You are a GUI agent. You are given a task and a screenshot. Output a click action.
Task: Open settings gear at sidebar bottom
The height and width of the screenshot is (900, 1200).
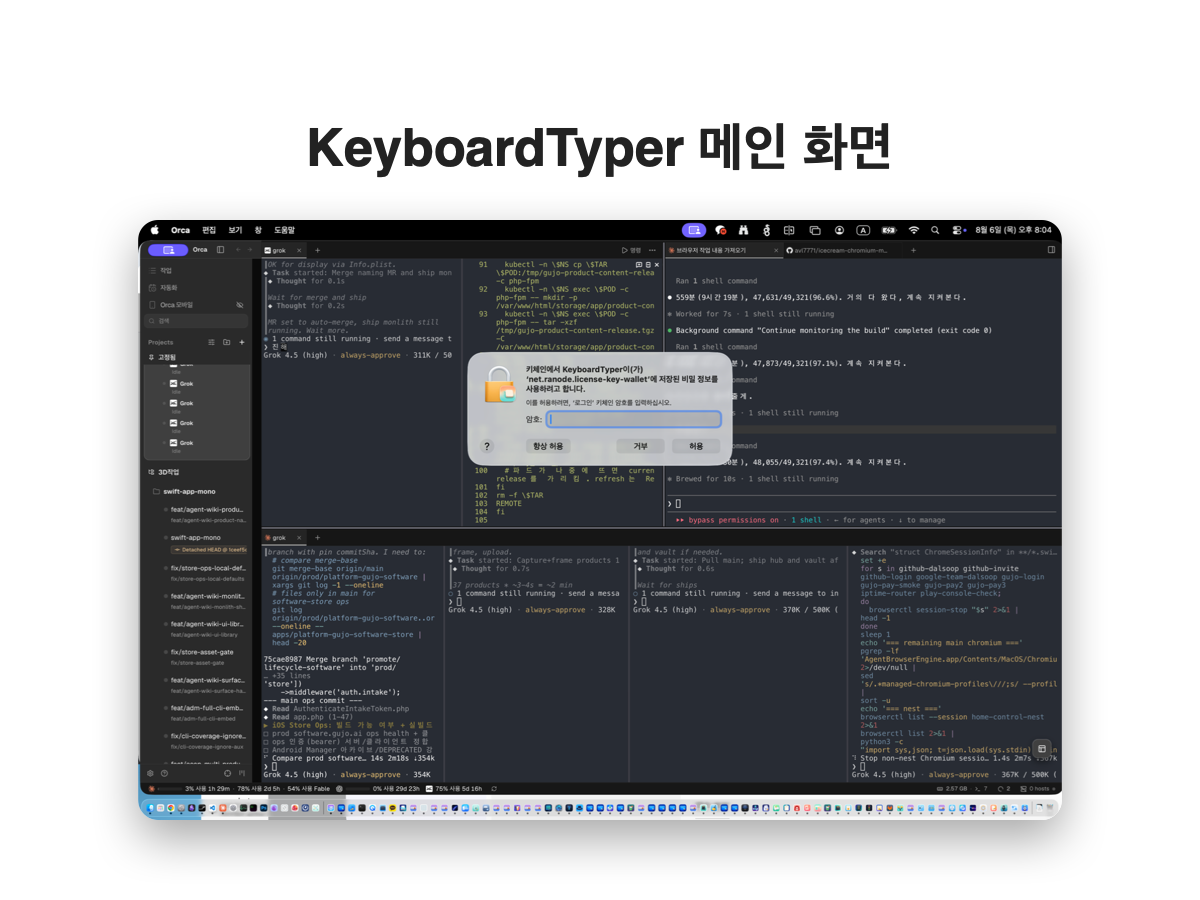[150, 773]
